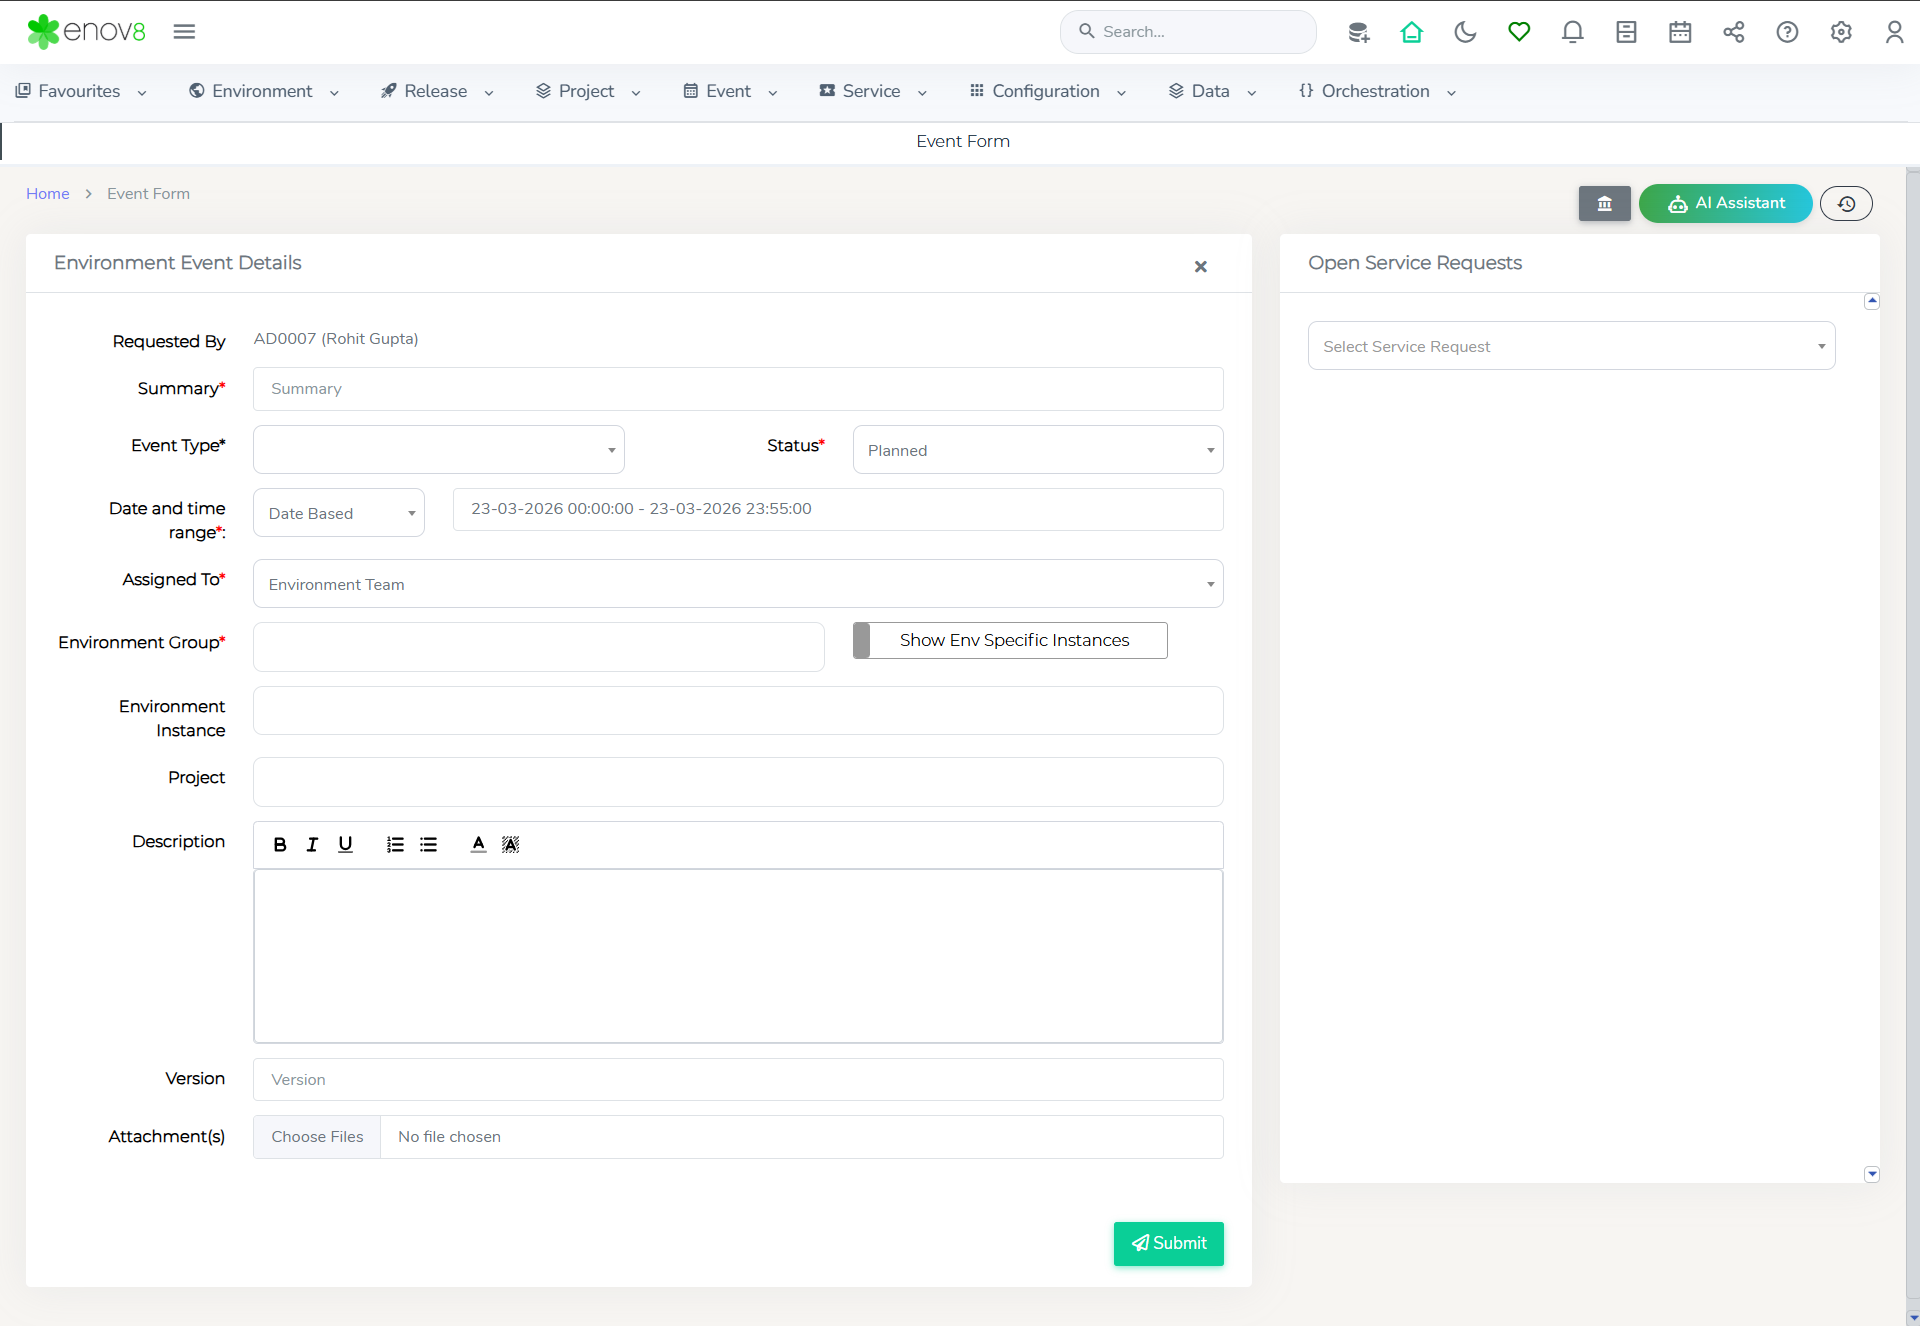The width and height of the screenshot is (1920, 1326).
Task: Toggle dark mode moon icon
Action: click(x=1465, y=32)
